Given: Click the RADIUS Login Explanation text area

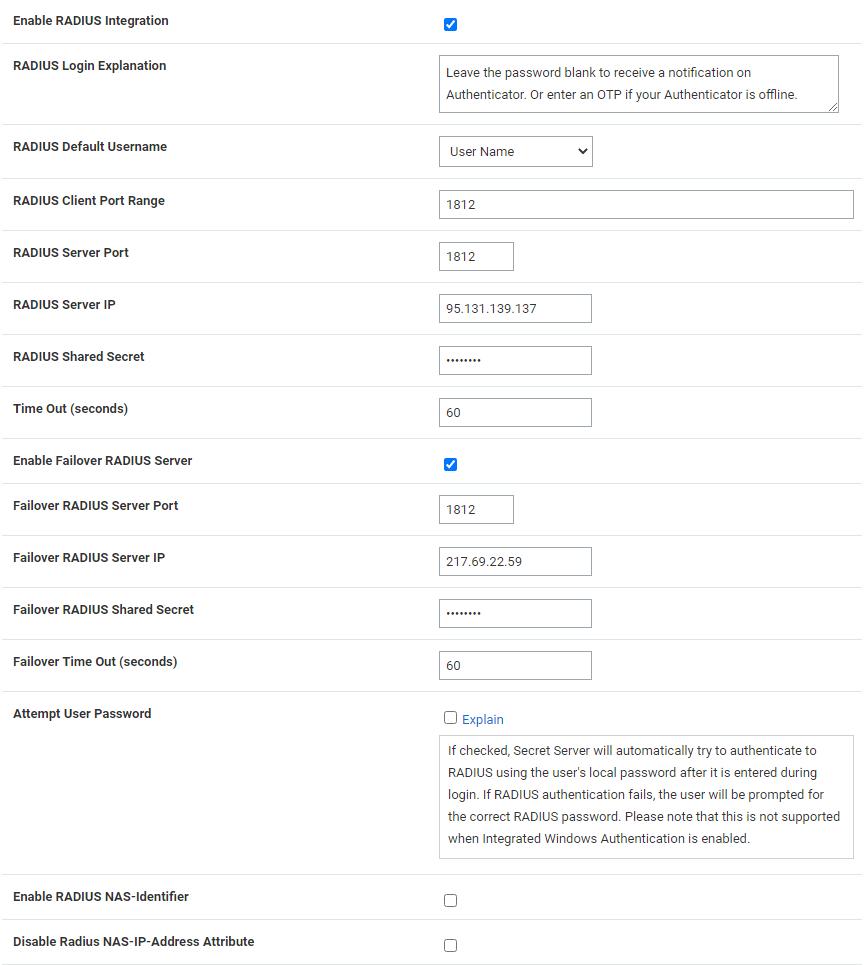Looking at the screenshot, I should [x=638, y=84].
